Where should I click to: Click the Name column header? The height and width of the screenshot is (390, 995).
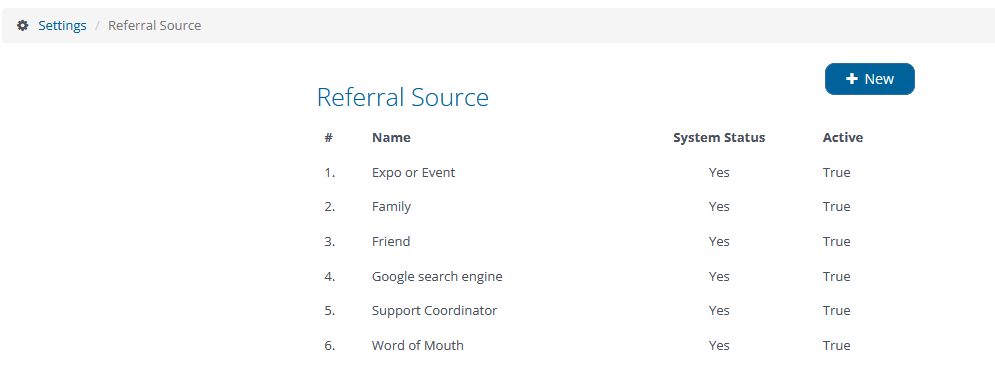[391, 138]
